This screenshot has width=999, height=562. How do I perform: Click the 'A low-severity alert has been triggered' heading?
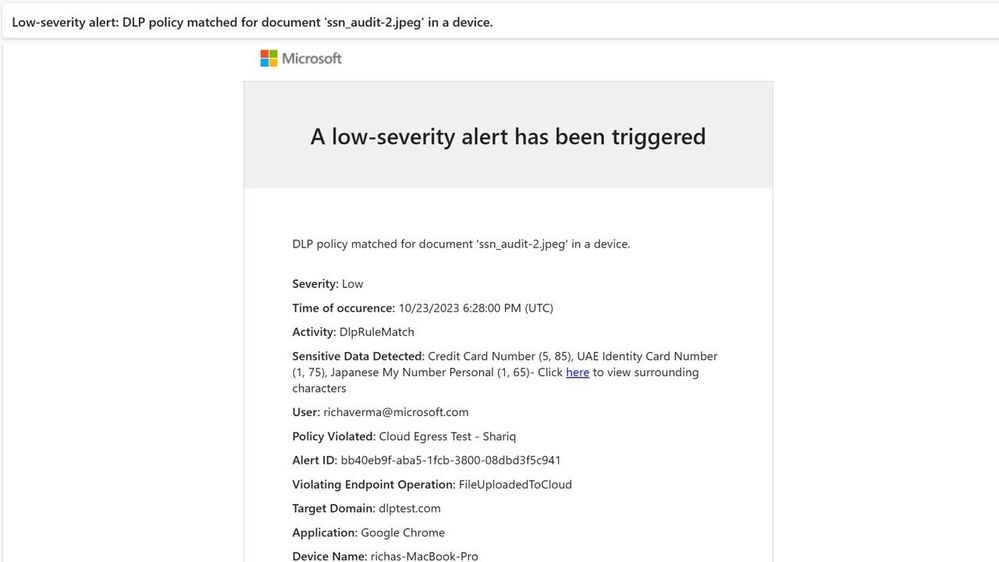(x=508, y=136)
